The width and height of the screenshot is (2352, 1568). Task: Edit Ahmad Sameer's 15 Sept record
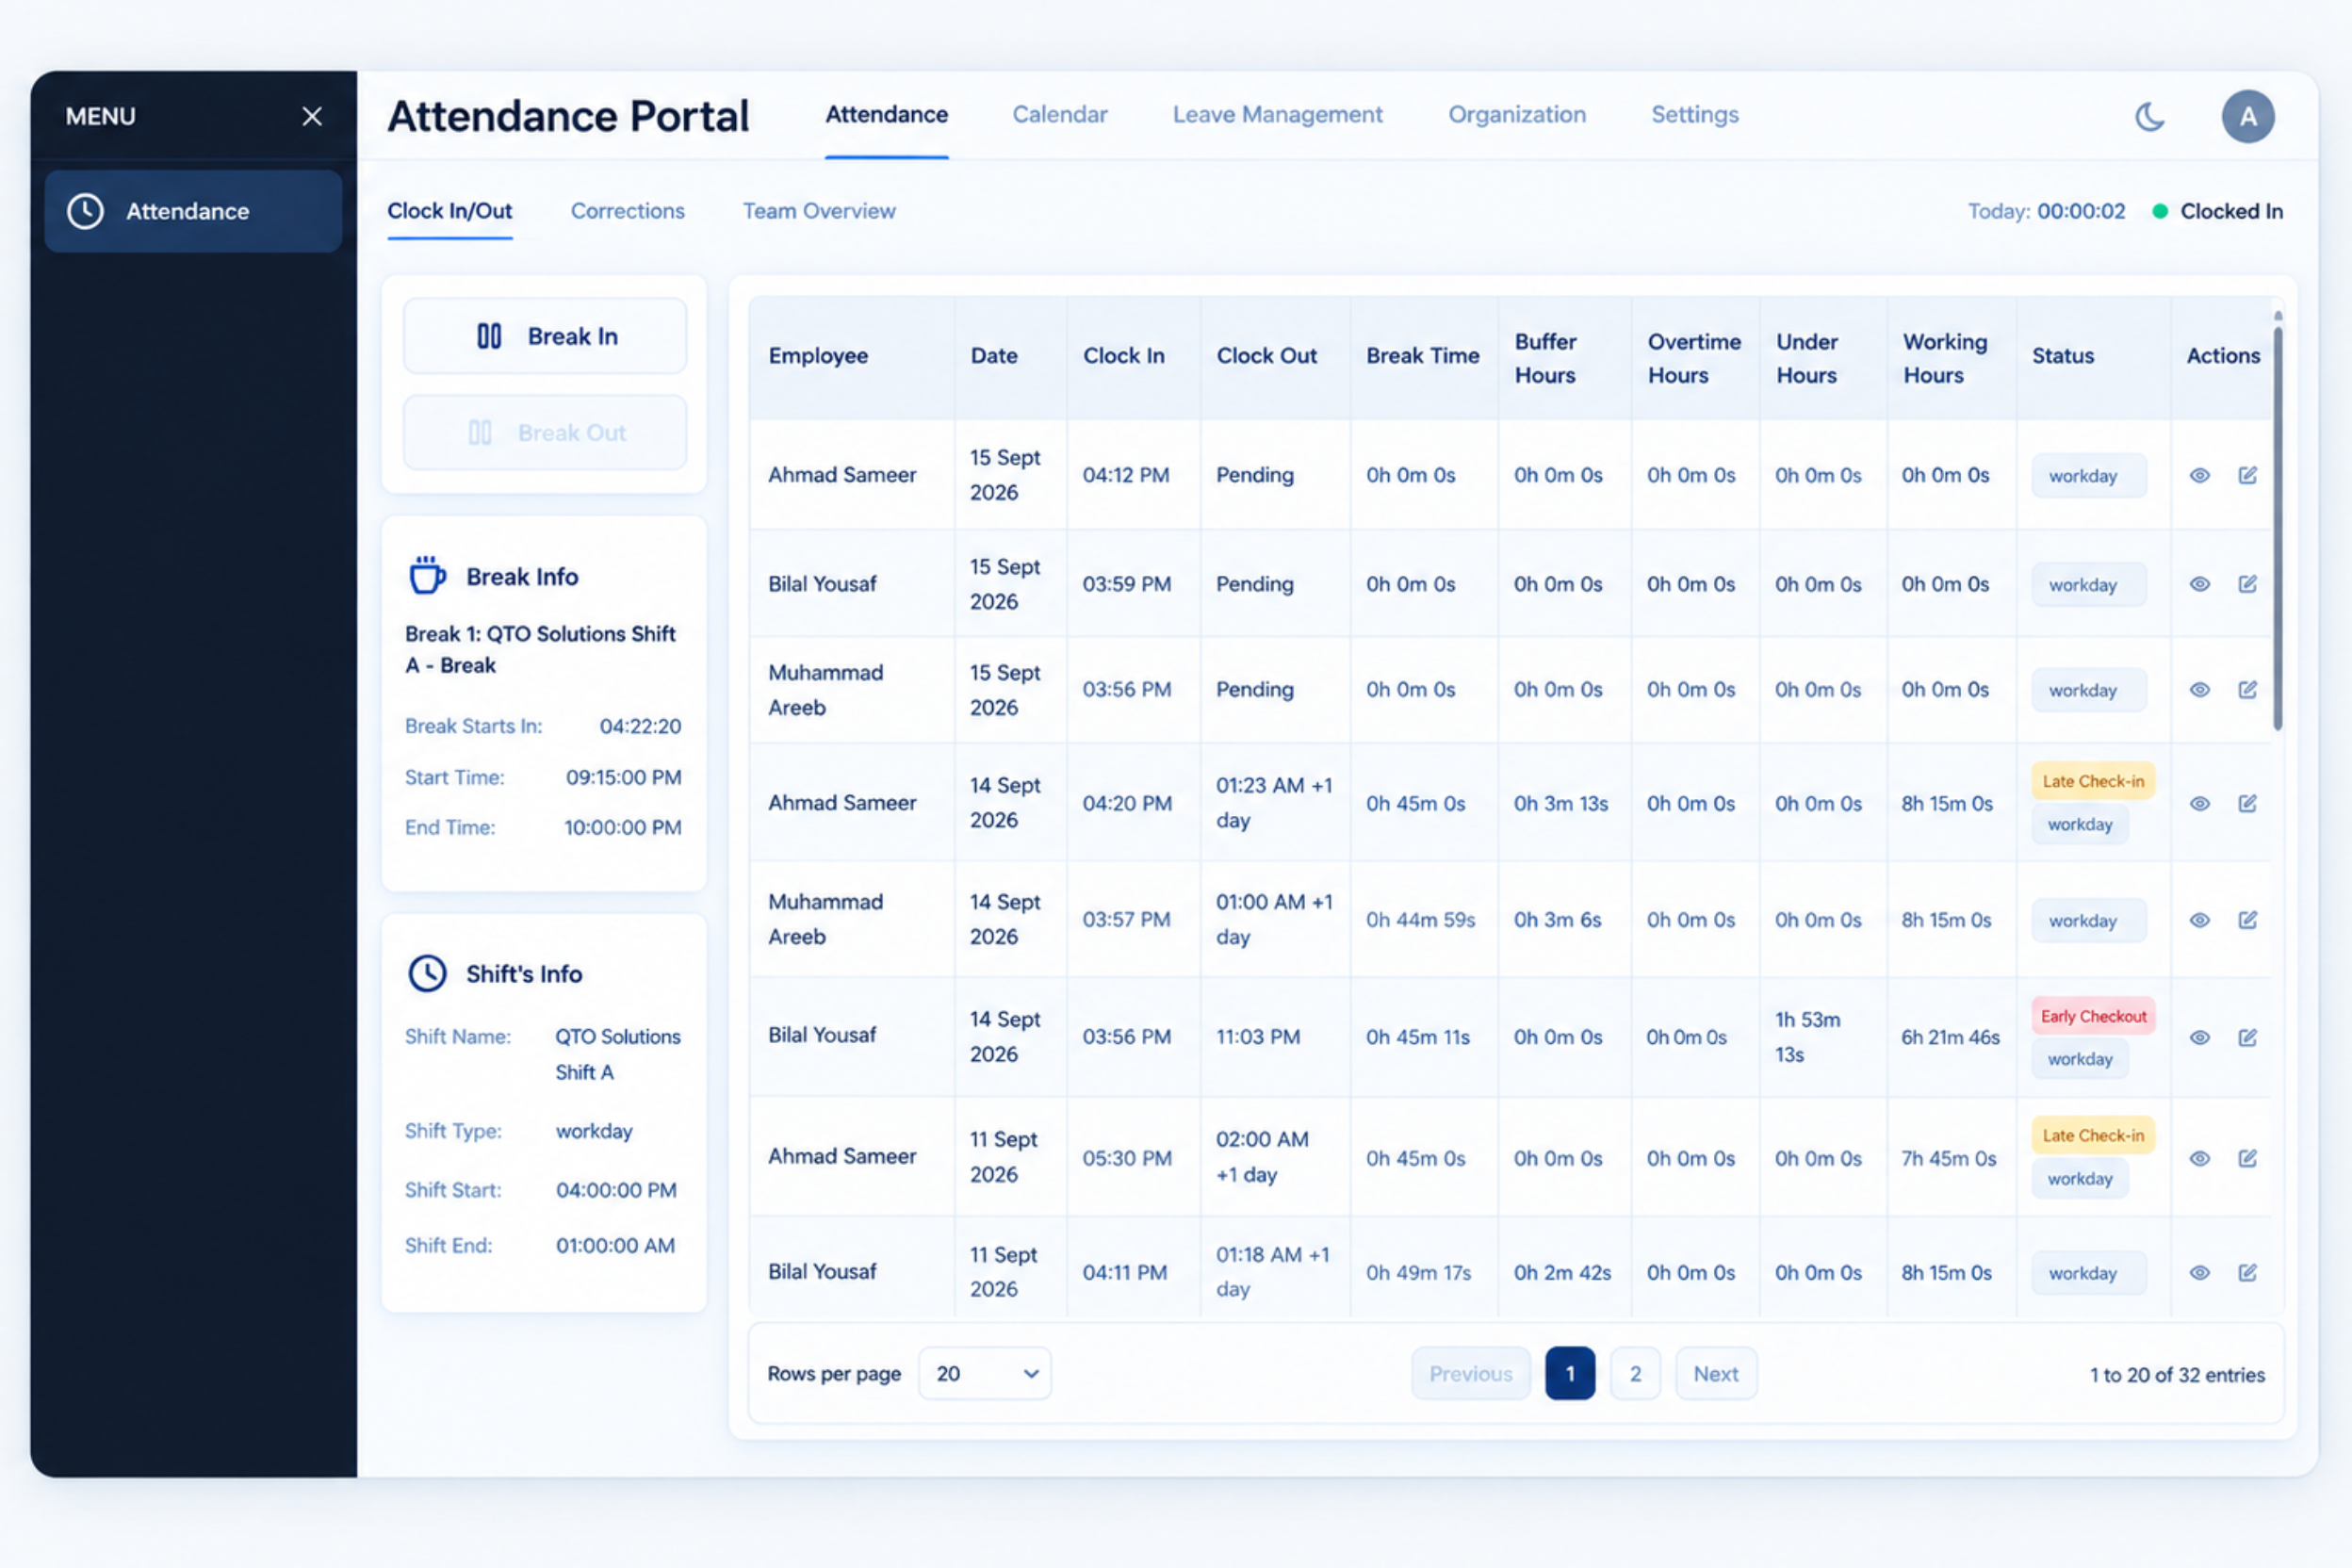tap(2247, 475)
